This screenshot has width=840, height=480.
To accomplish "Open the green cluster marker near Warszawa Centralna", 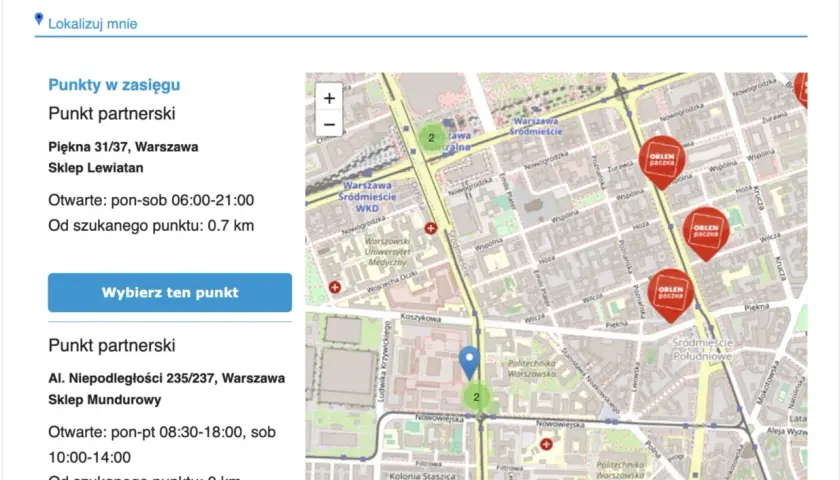I will point(432,138).
